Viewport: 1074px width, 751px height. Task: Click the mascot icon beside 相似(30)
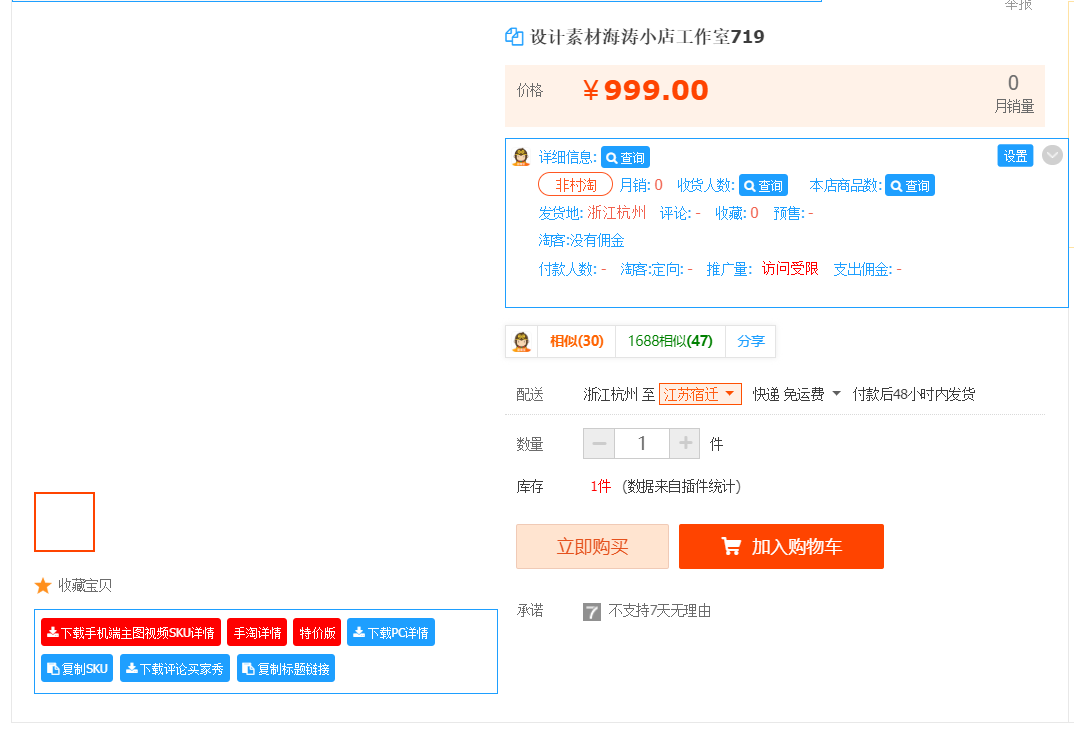[522, 341]
